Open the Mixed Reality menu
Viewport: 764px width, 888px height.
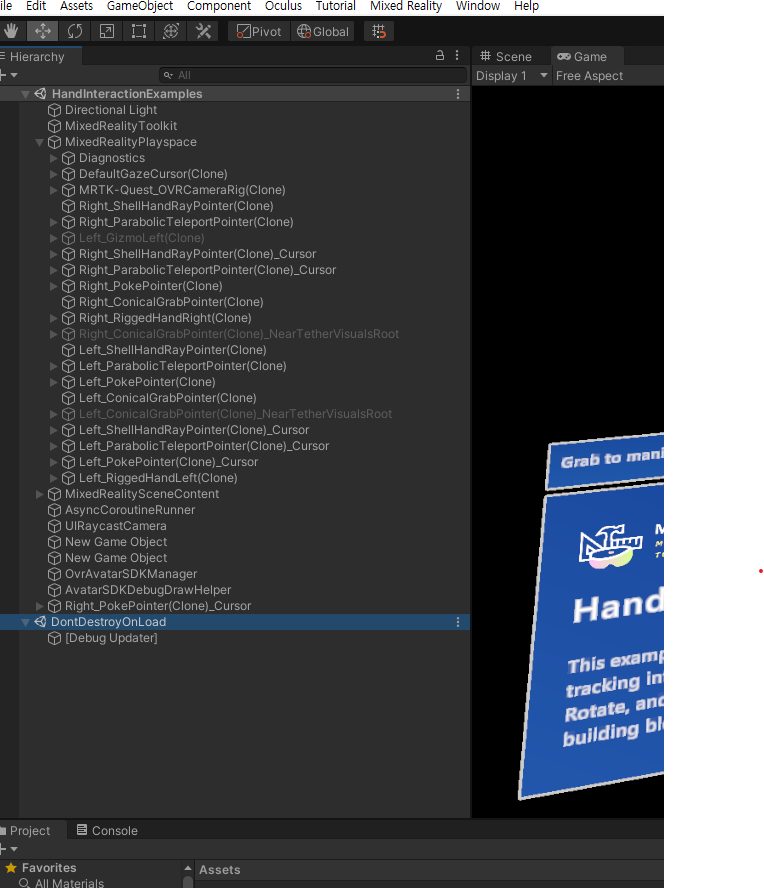[406, 6]
